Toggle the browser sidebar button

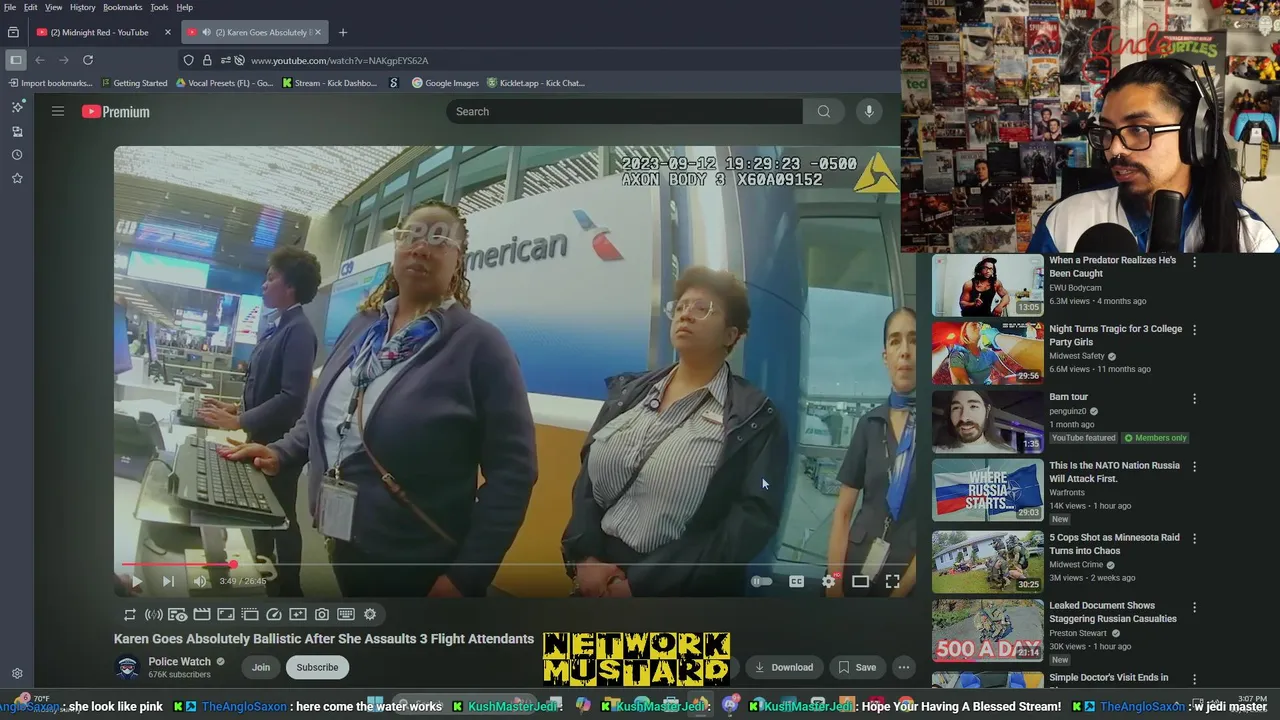[x=15, y=60]
